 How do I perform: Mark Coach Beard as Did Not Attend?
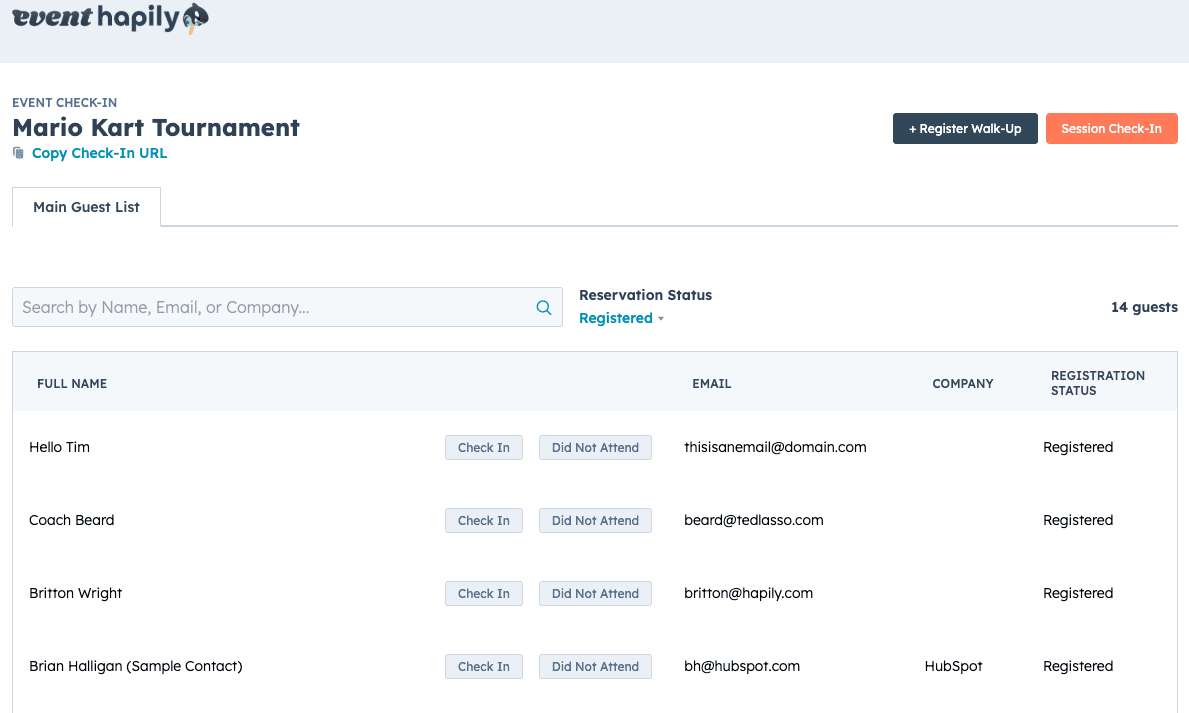point(595,521)
